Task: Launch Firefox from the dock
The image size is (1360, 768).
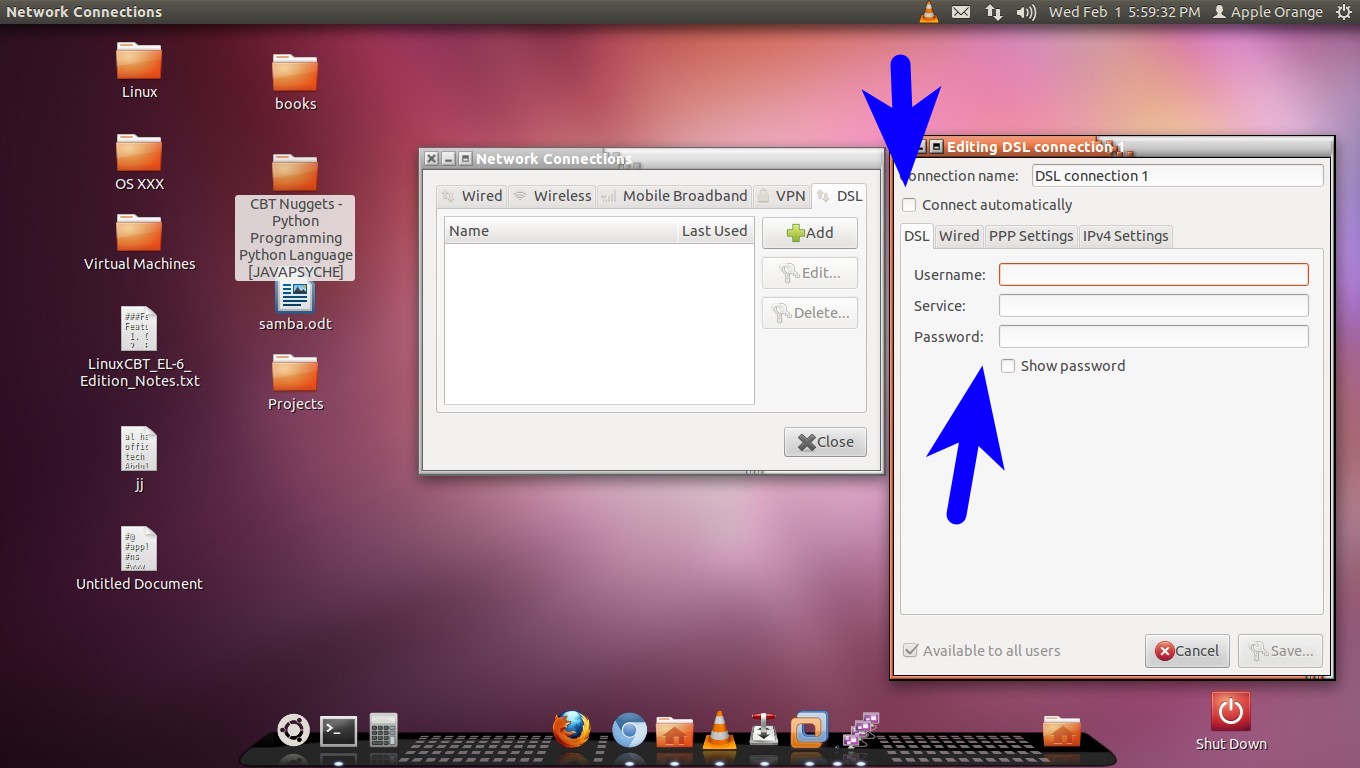Action: tap(572, 729)
